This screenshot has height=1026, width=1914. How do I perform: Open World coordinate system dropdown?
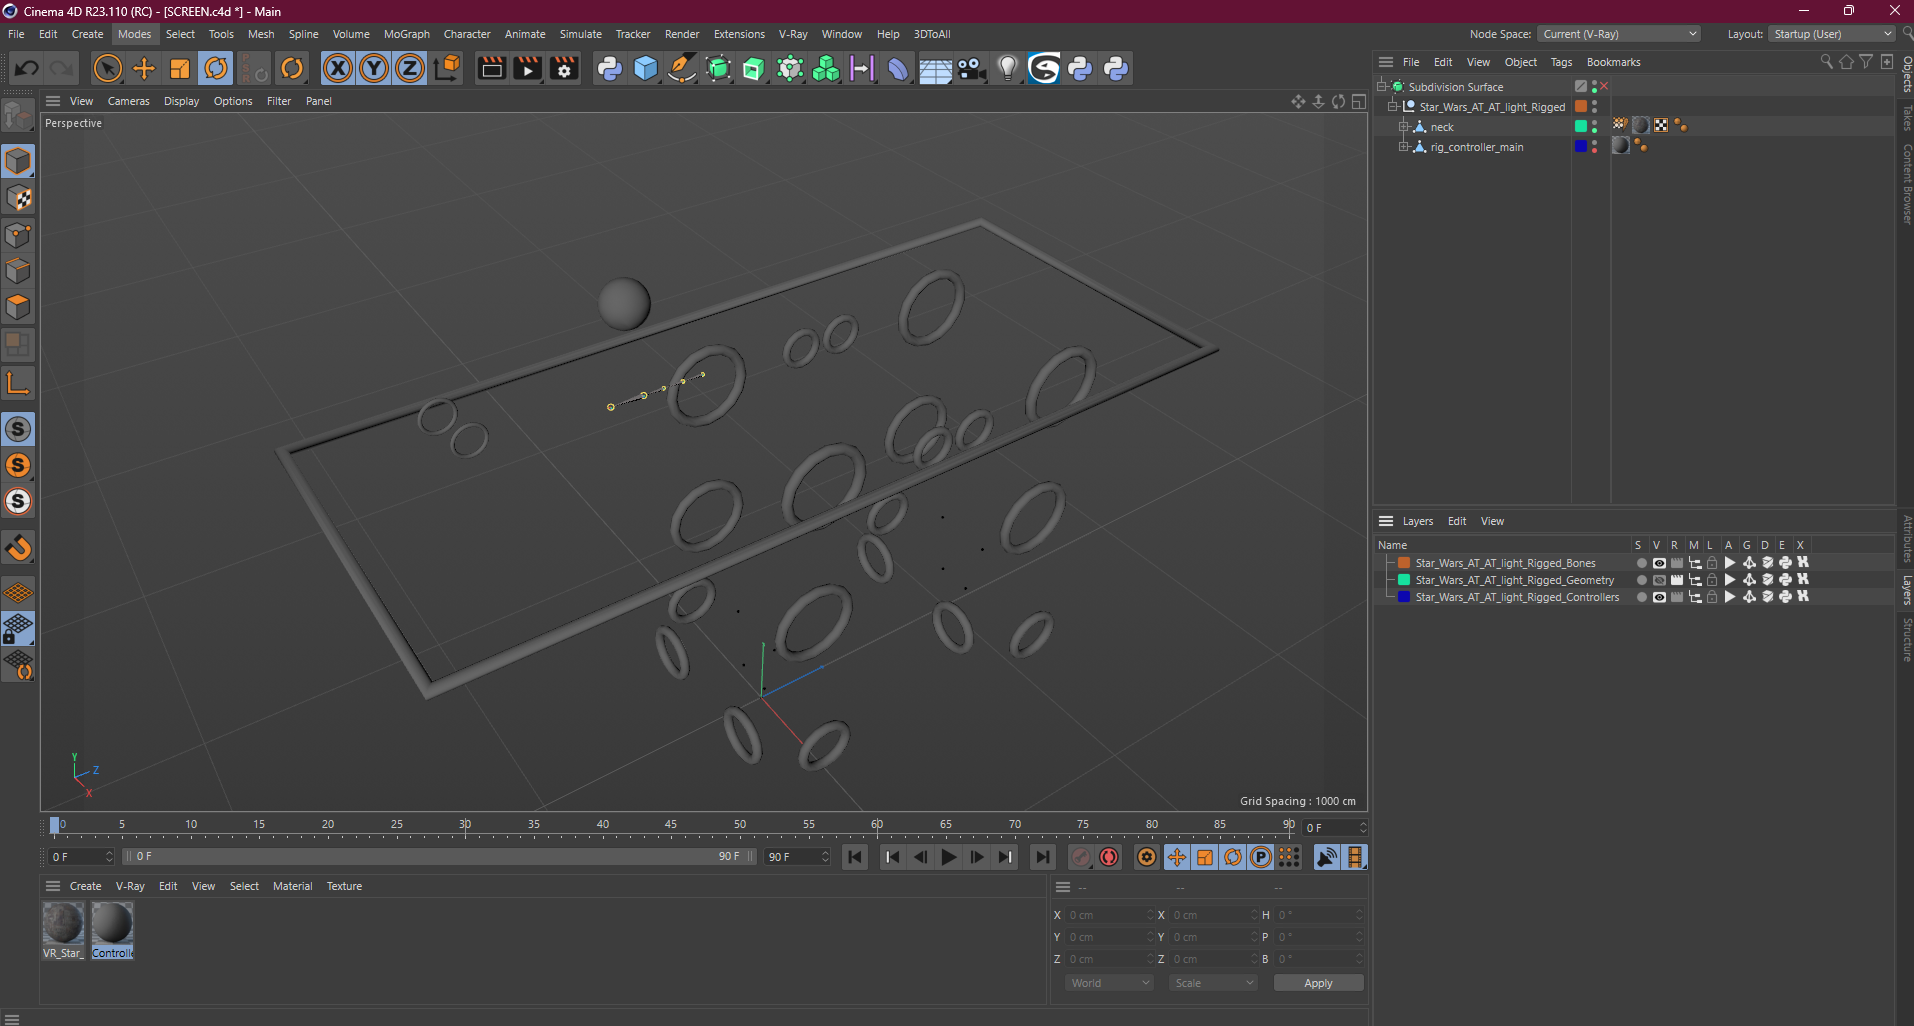click(1110, 983)
